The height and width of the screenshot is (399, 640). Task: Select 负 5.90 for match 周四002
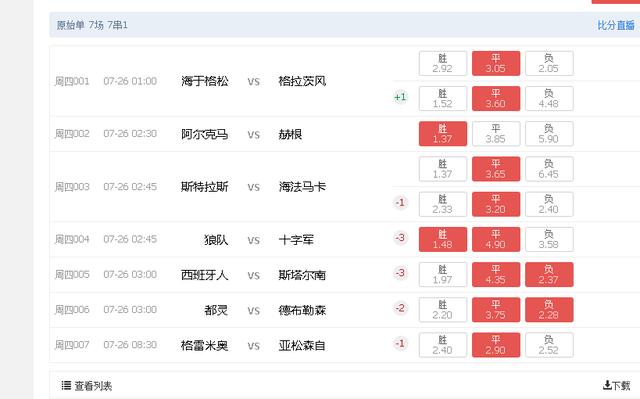549,133
